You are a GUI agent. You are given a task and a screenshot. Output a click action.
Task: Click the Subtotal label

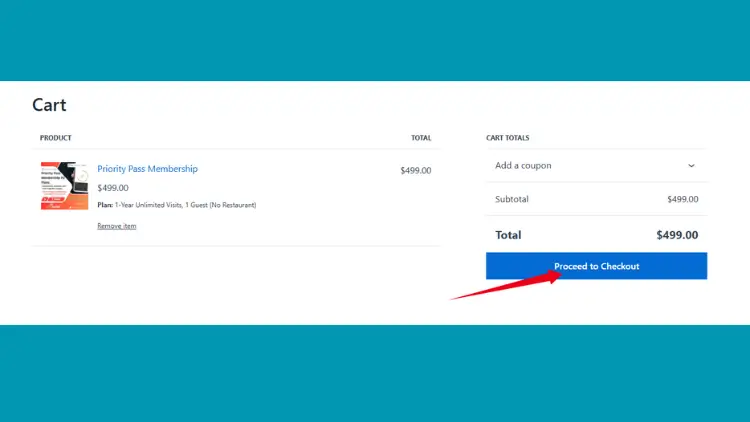click(x=512, y=199)
